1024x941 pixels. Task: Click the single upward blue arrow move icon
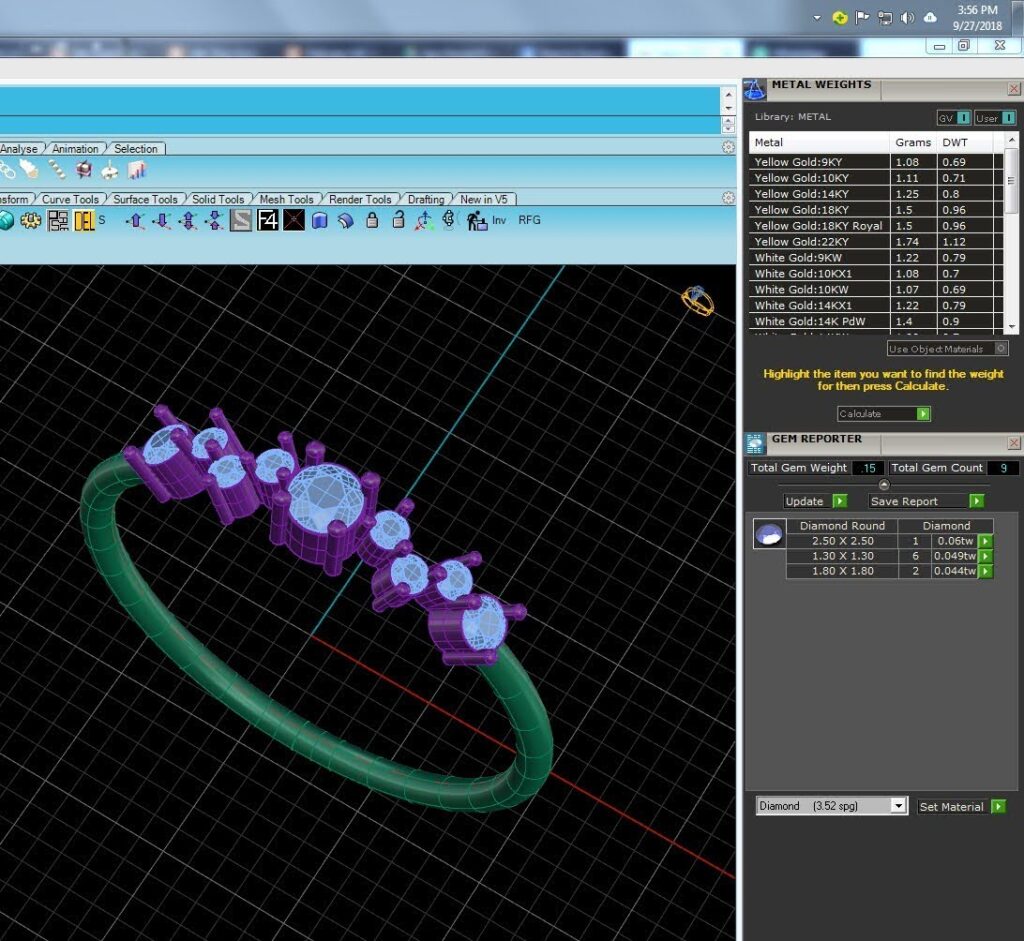(x=136, y=221)
